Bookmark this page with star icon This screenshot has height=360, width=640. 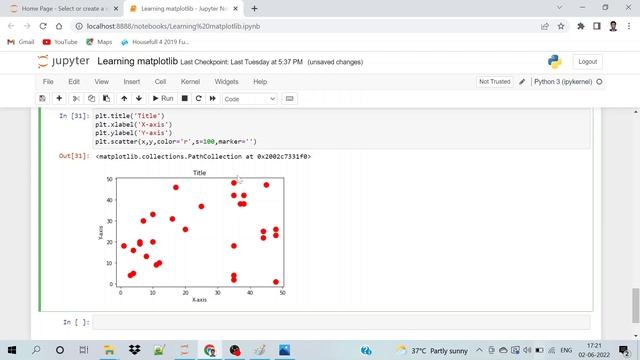561,26
